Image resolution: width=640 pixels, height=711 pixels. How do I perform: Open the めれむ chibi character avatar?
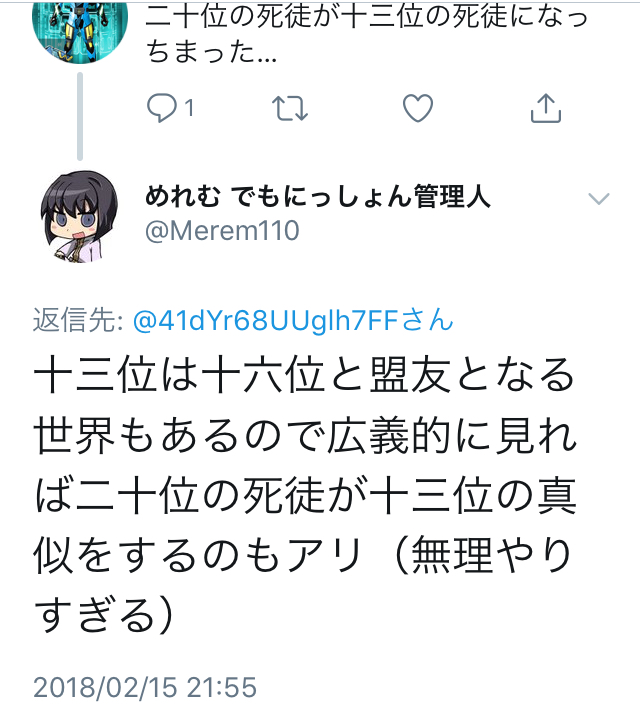click(x=79, y=217)
